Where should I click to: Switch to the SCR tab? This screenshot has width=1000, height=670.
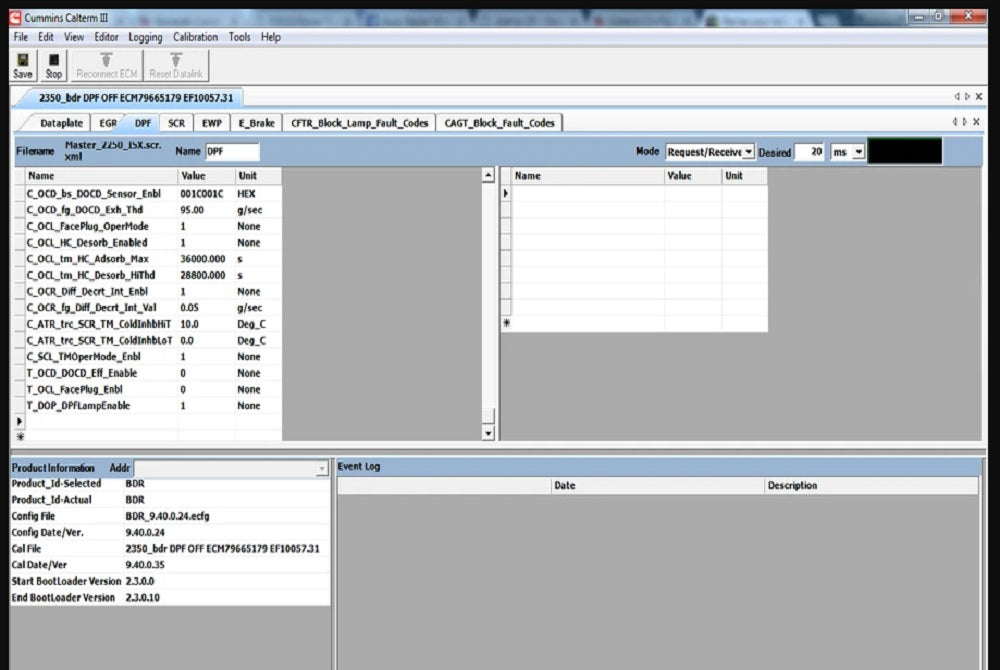click(x=176, y=123)
